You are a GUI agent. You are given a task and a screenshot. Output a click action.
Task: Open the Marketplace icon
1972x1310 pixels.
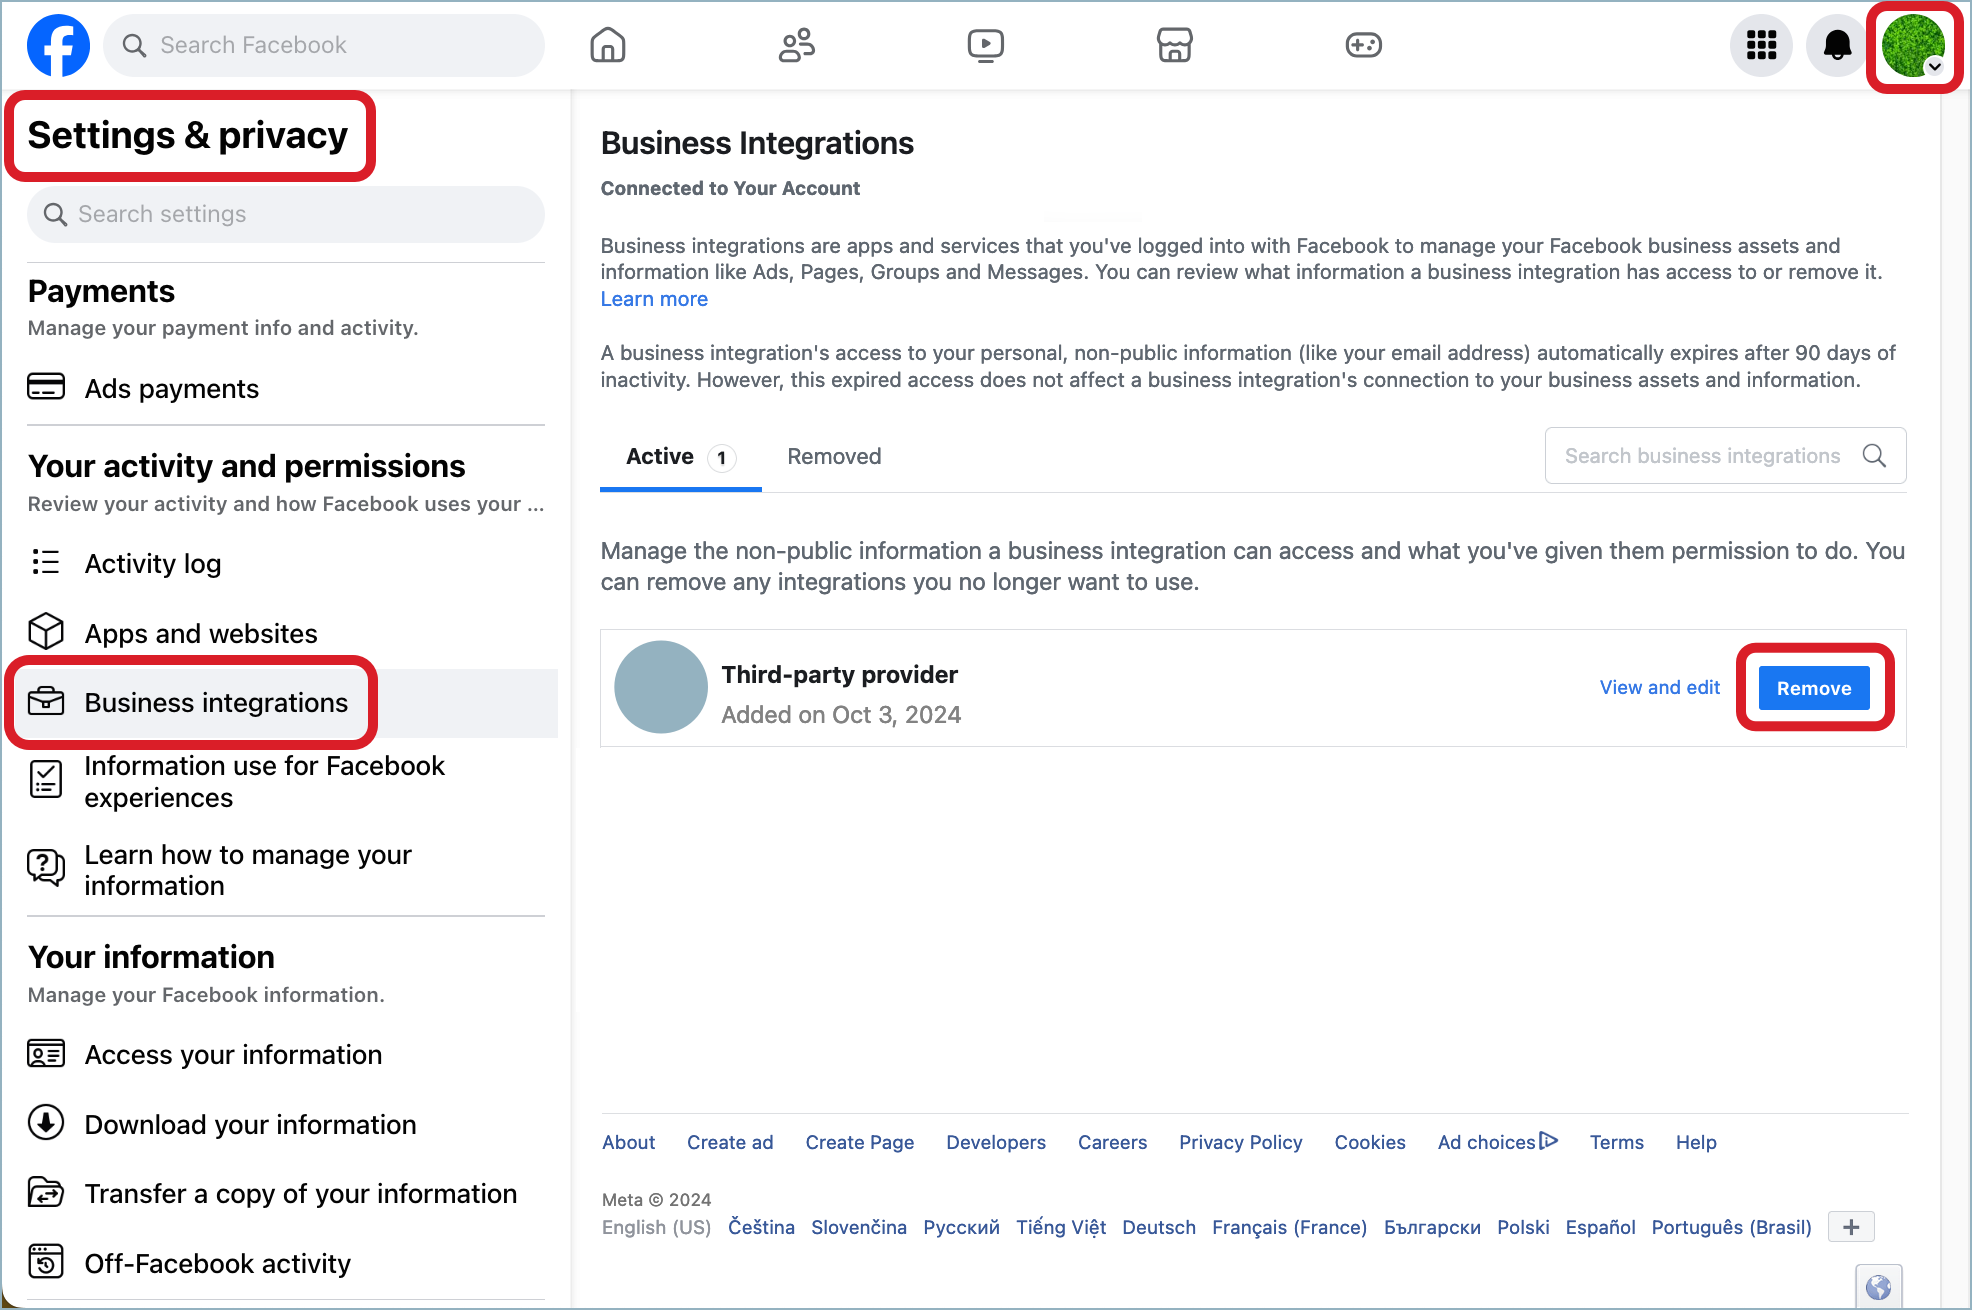[x=1174, y=45]
